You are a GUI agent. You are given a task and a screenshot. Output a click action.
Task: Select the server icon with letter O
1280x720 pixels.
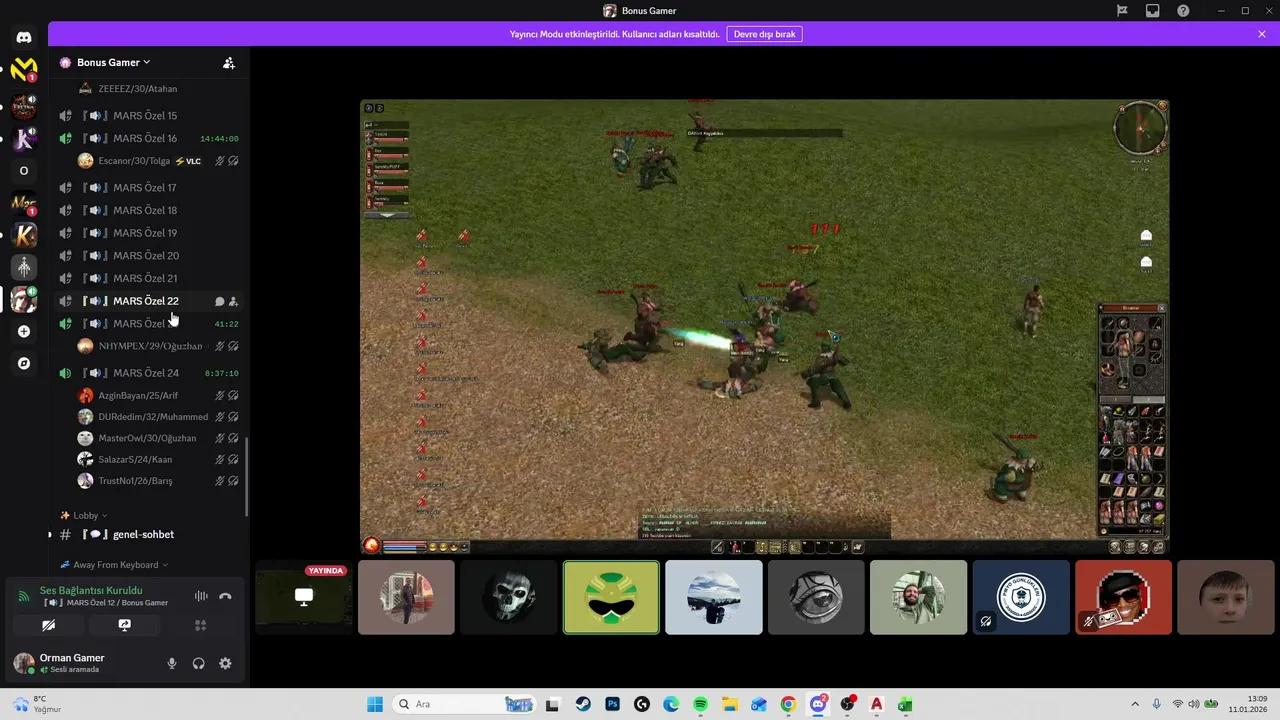click(x=24, y=171)
